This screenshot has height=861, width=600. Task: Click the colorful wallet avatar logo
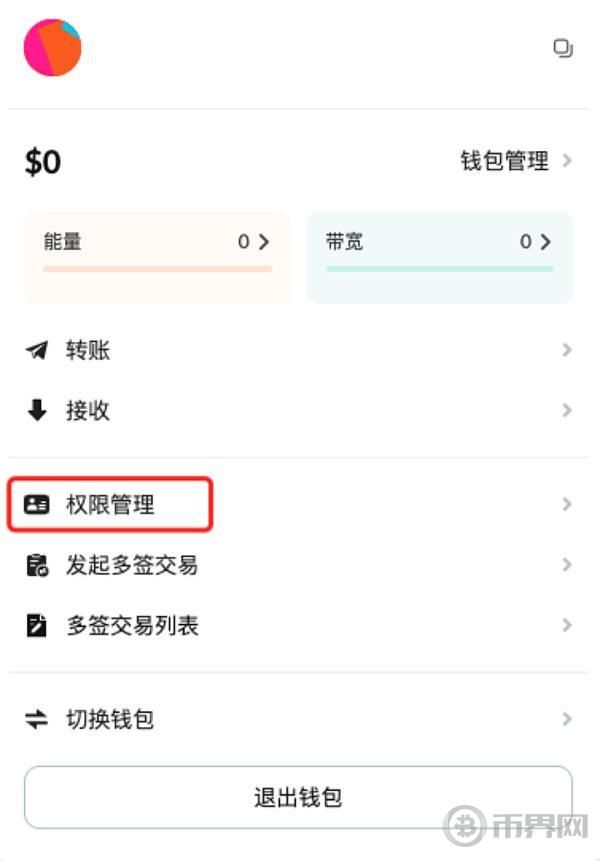pyautogui.click(x=54, y=47)
